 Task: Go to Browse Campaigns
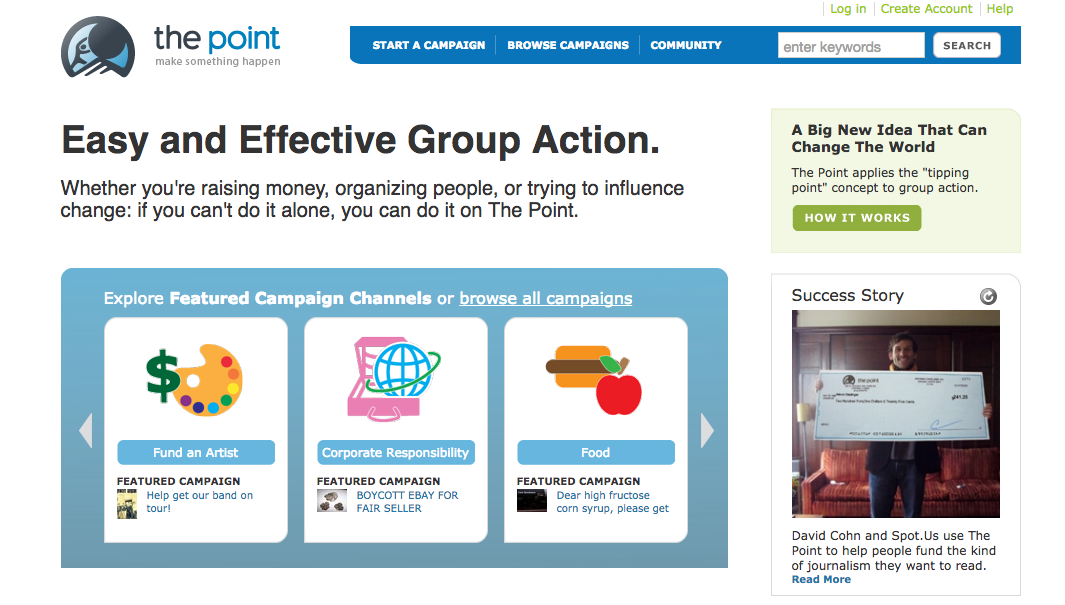coord(568,45)
